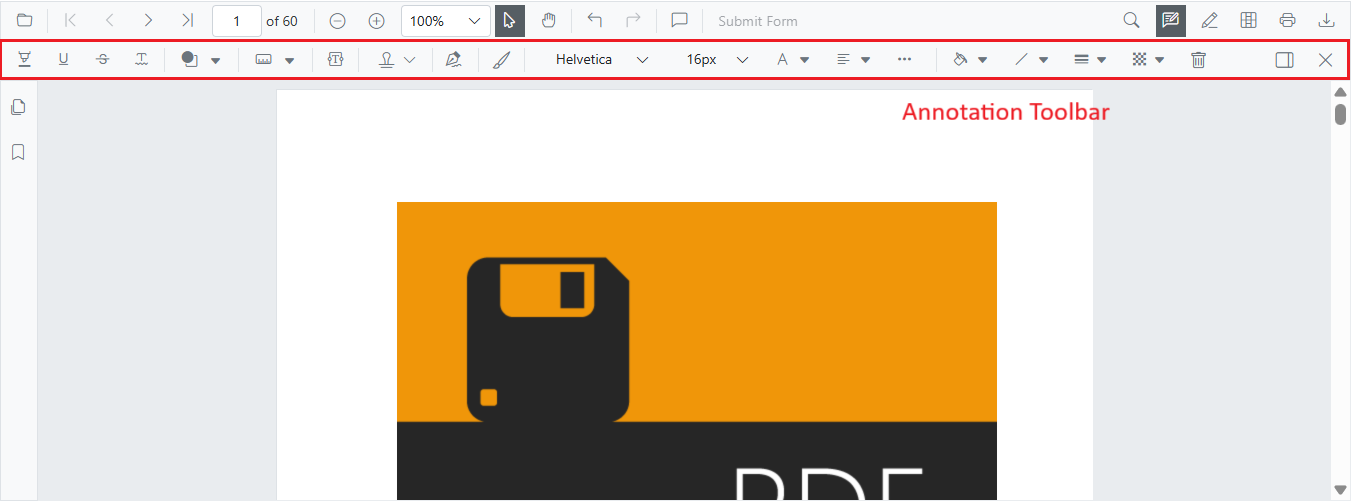Select the underline annotation tool
The width and height of the screenshot is (1351, 502).
pos(63,60)
